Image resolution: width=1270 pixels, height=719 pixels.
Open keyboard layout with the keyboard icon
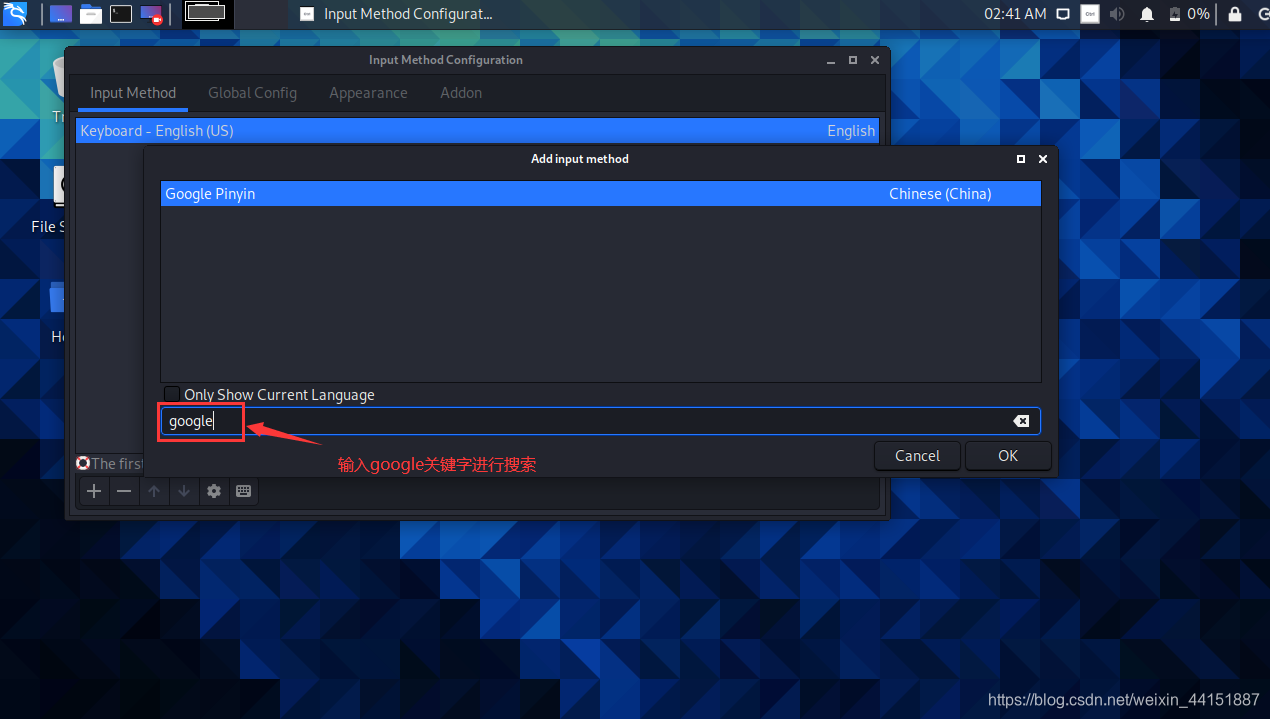point(243,491)
